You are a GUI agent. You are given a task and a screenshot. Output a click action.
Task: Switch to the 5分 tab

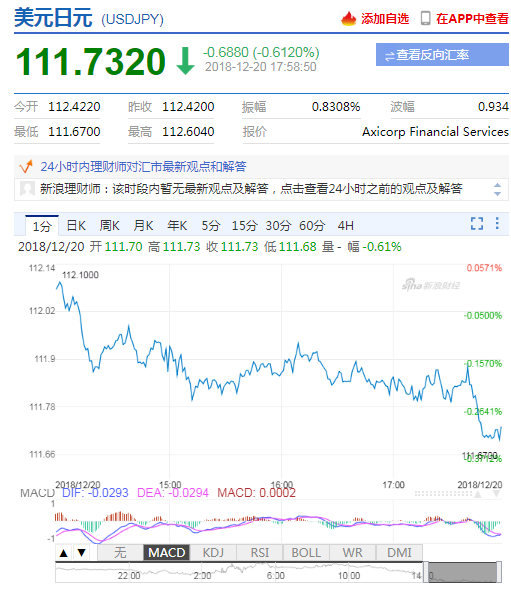tap(211, 226)
